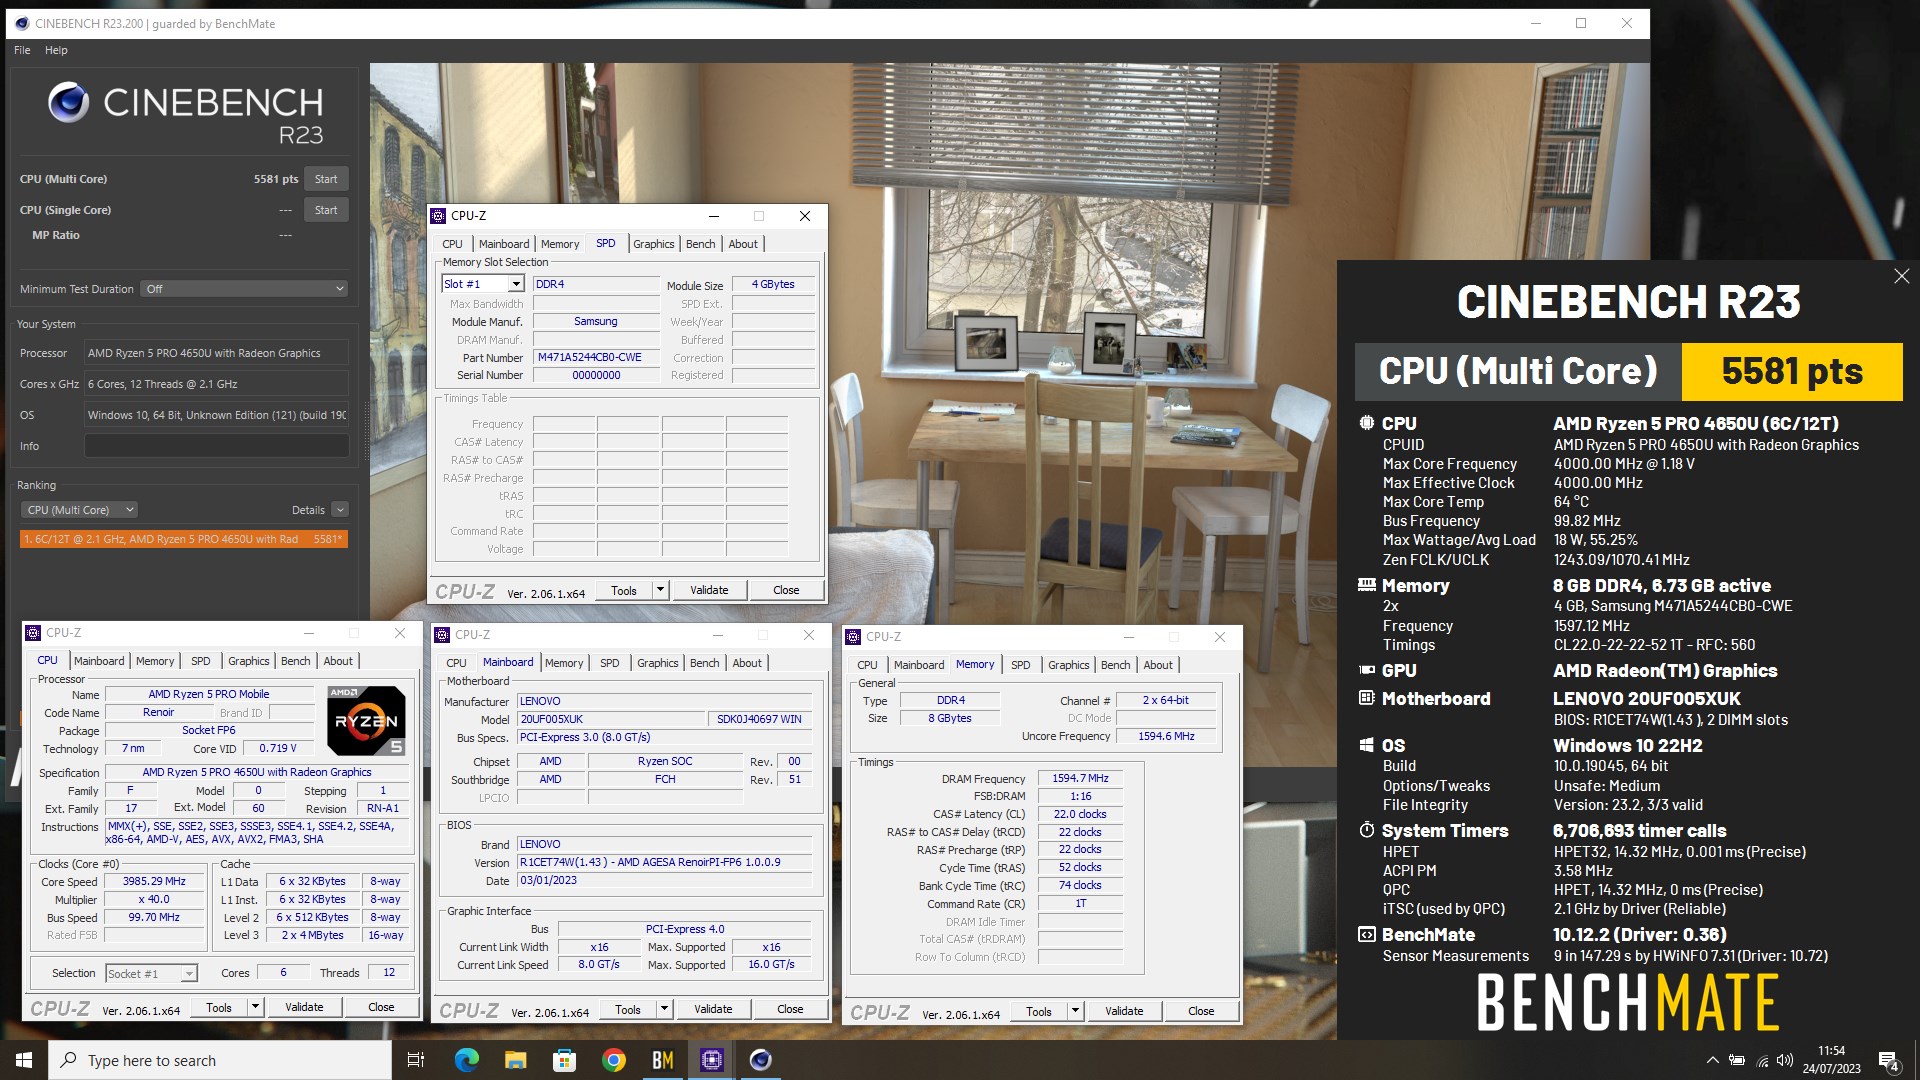Switch to CPU-Z taskbar icon
The height and width of the screenshot is (1080, 1920).
coord(711,1060)
